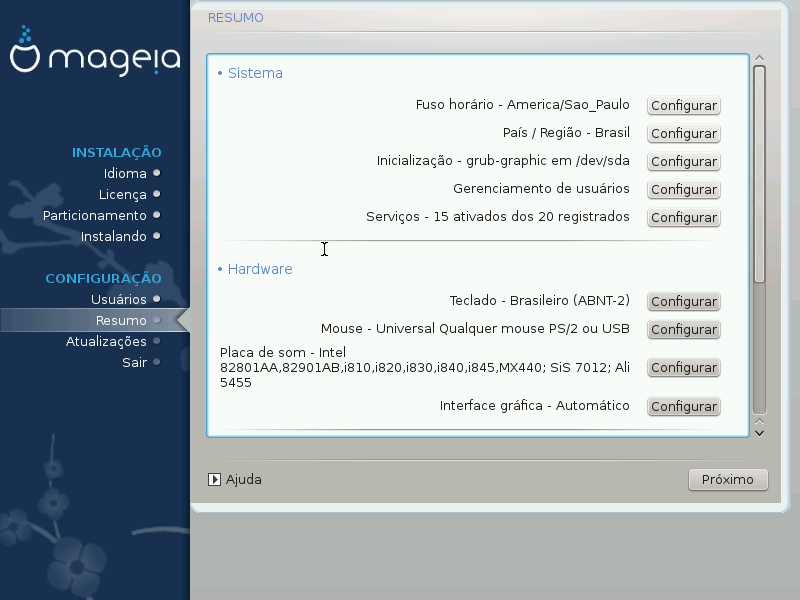800x600 pixels.
Task: Click the status dot beside Licença
Action: (157, 194)
